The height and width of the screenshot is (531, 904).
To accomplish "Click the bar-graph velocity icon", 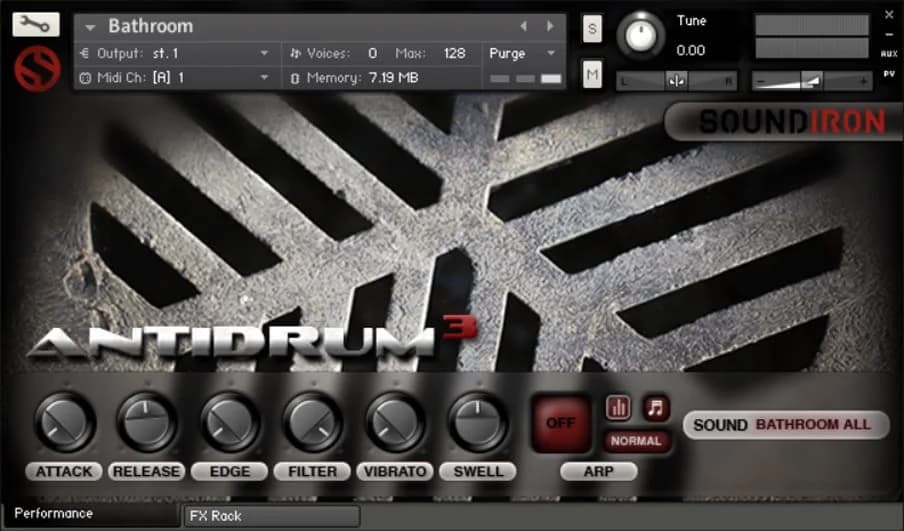I will pyautogui.click(x=618, y=408).
